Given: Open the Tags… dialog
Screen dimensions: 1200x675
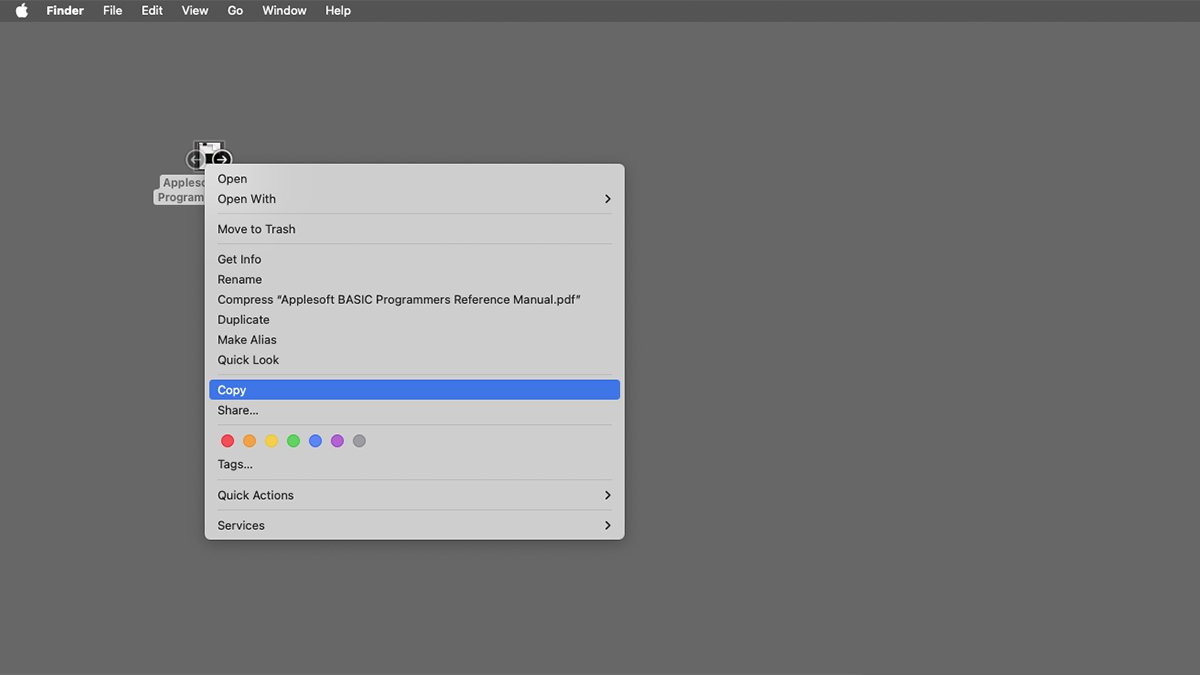Looking at the screenshot, I should pos(414,464).
